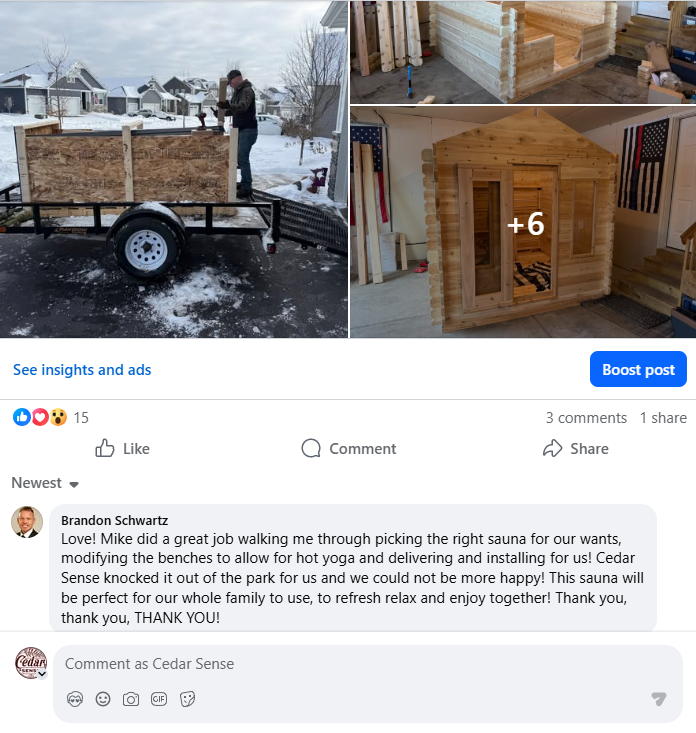Open the +6 more photos thumbnail

click(x=523, y=222)
